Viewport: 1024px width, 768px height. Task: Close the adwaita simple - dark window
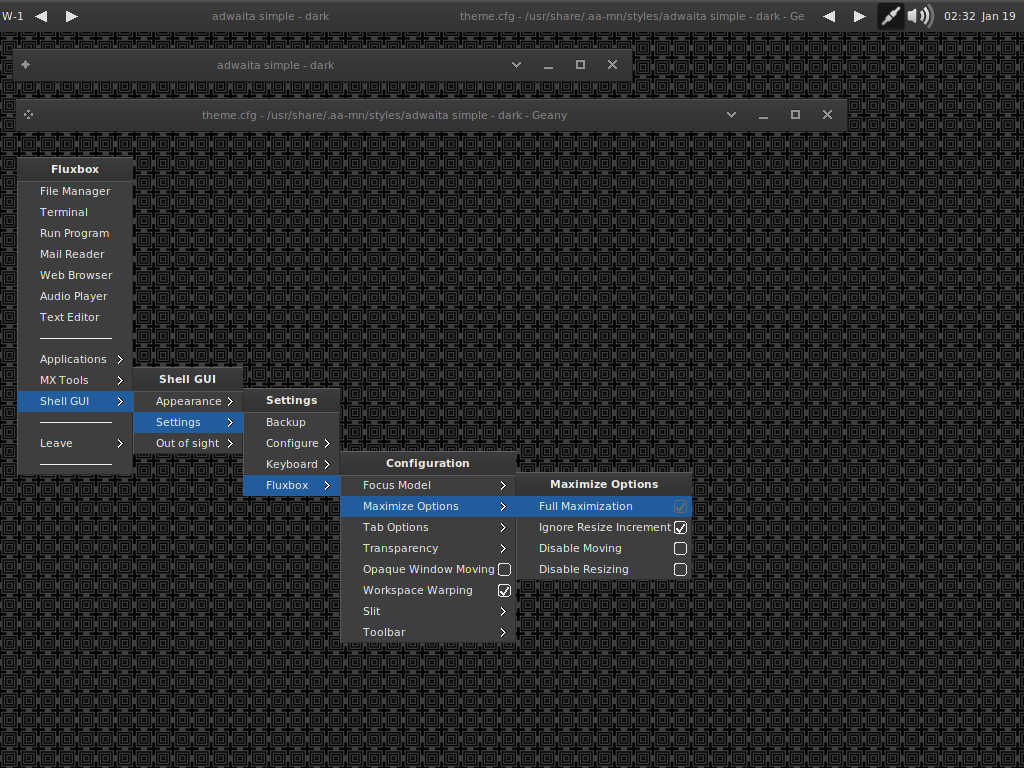tap(612, 65)
